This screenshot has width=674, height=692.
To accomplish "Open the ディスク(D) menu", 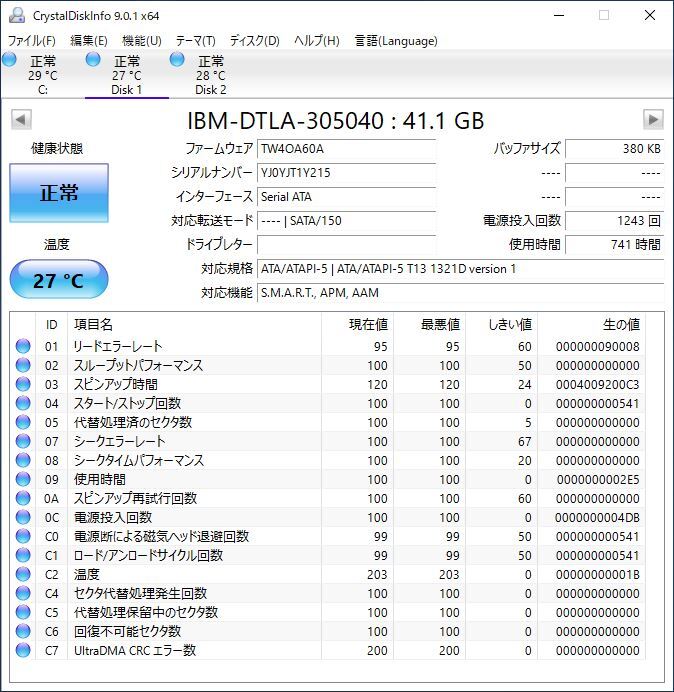I will [255, 41].
